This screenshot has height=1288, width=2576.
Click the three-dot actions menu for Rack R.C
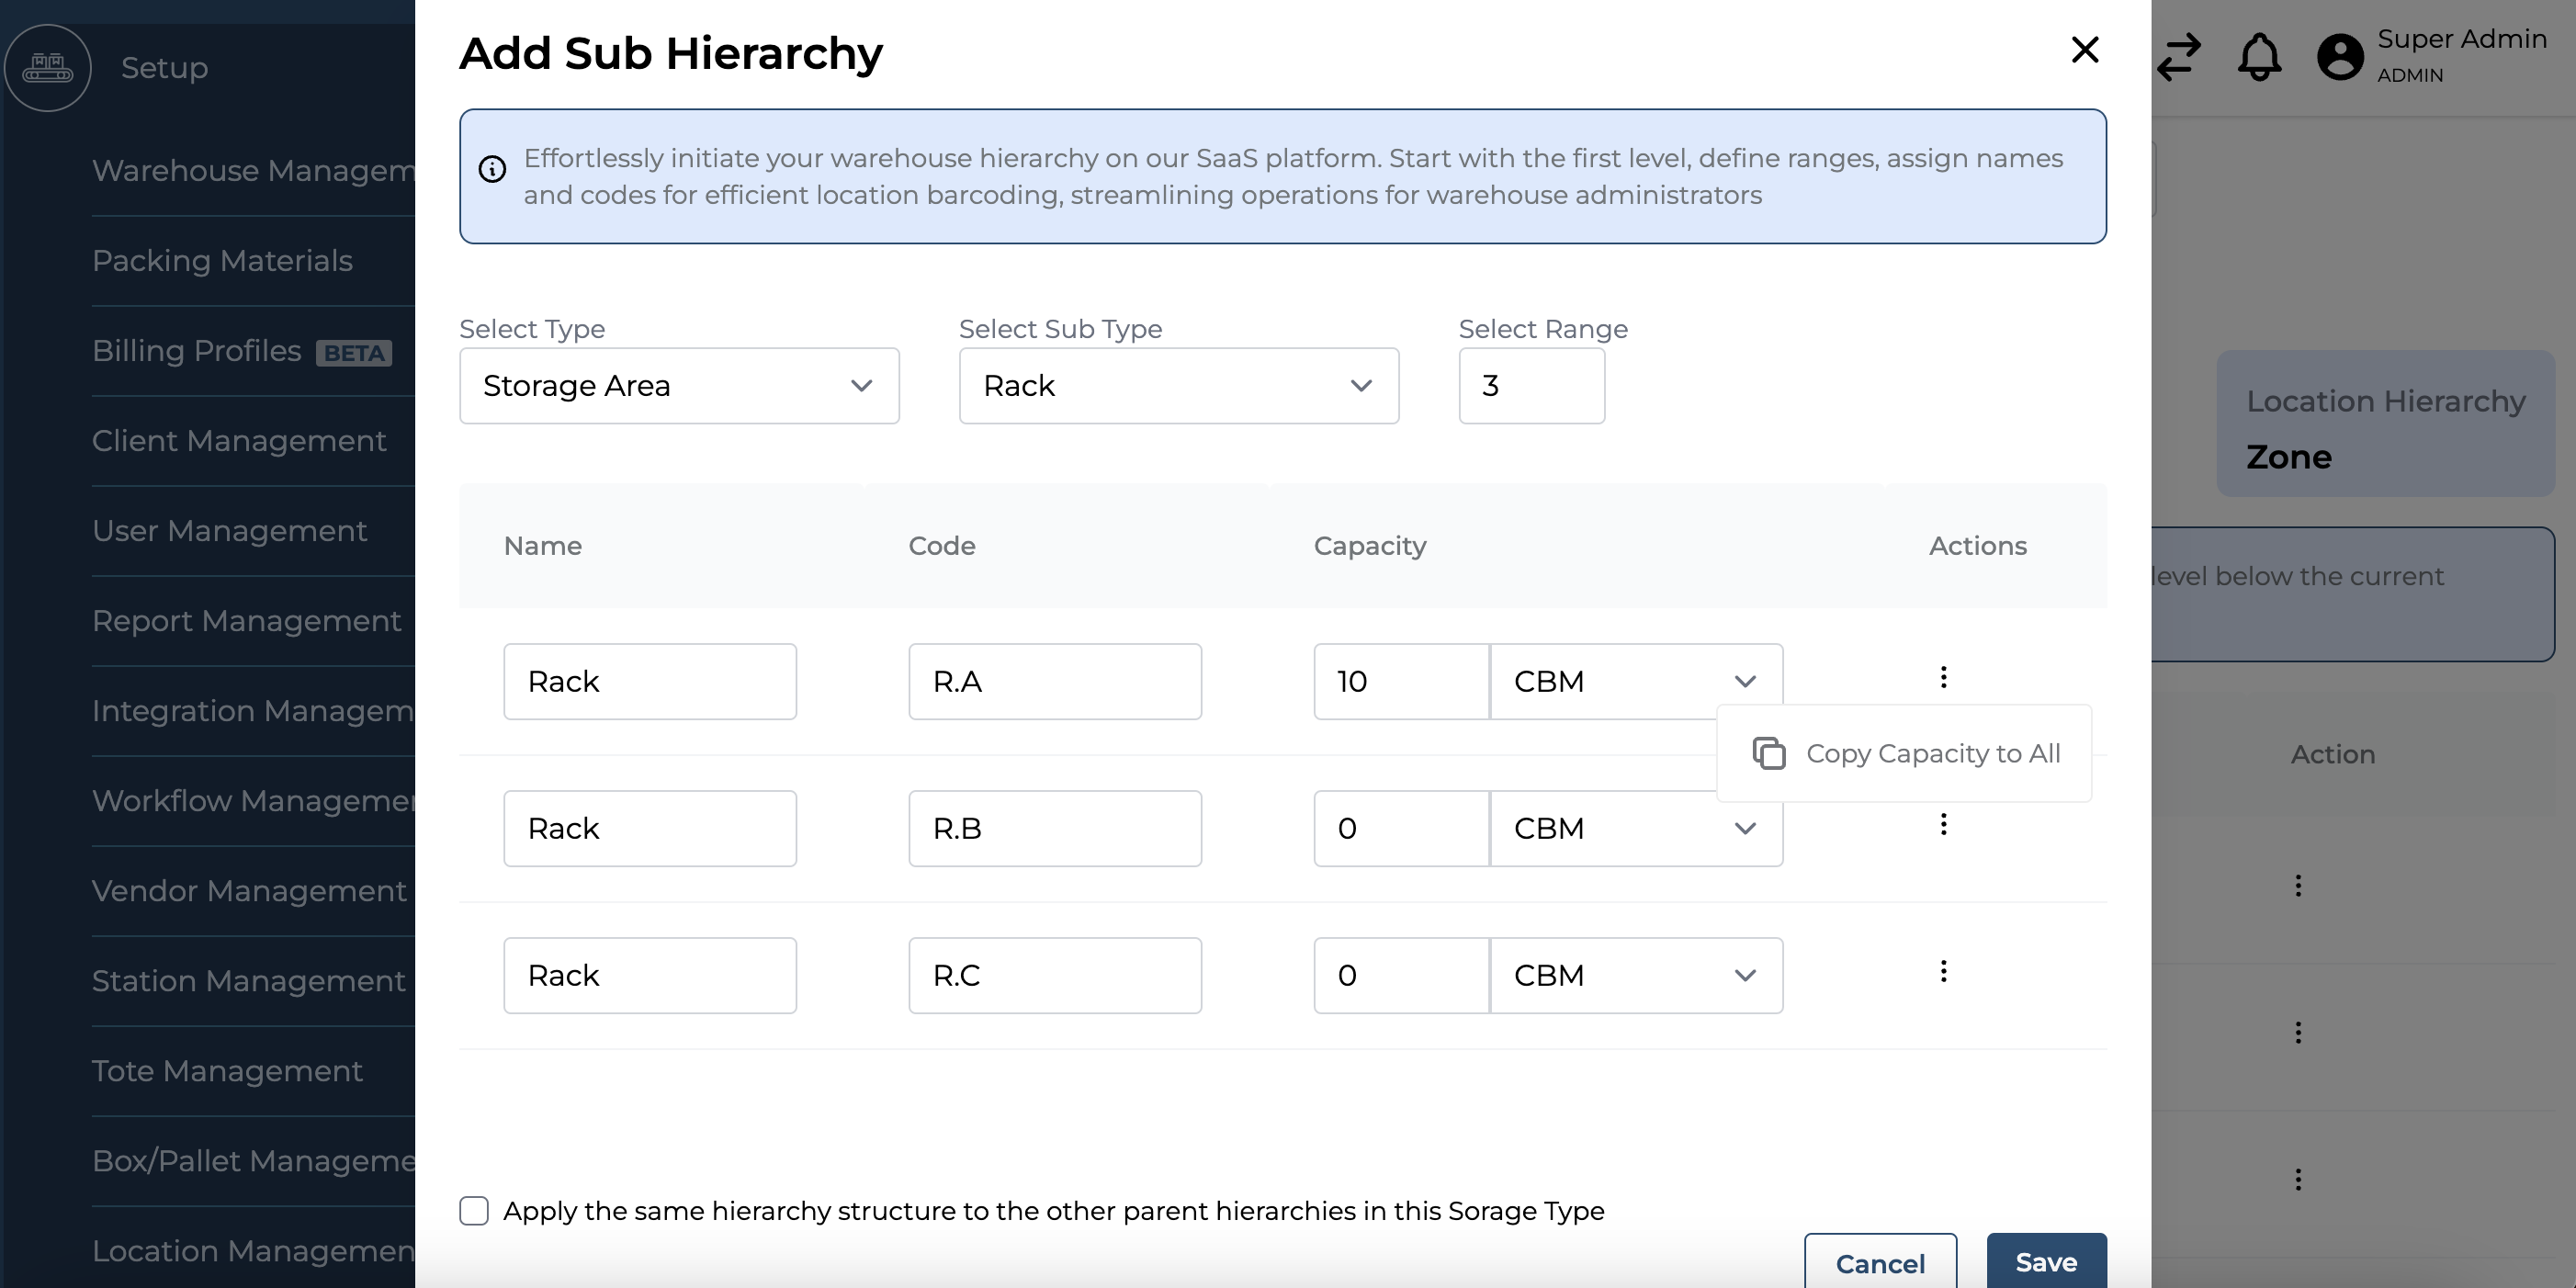click(x=1944, y=973)
